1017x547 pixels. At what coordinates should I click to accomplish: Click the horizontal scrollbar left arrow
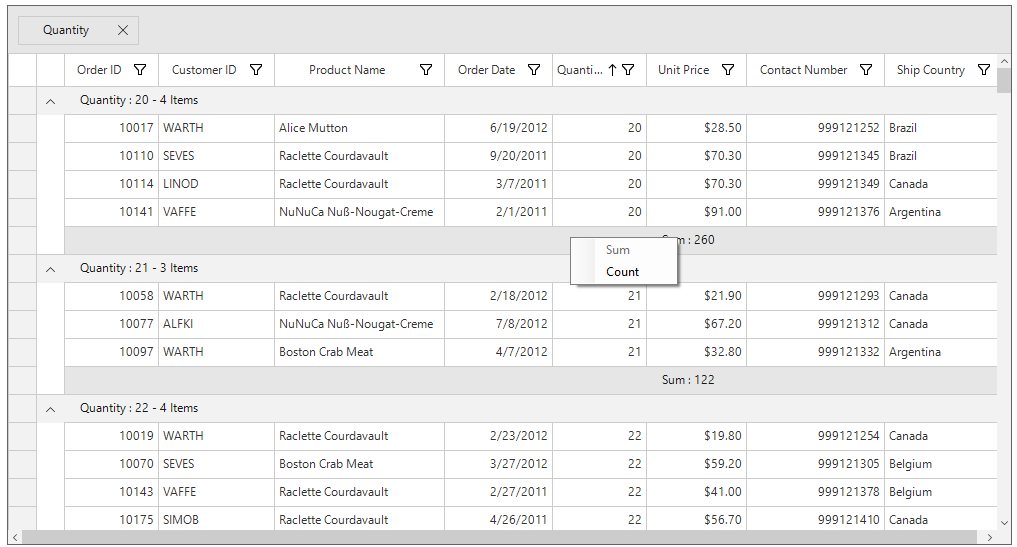point(15,538)
